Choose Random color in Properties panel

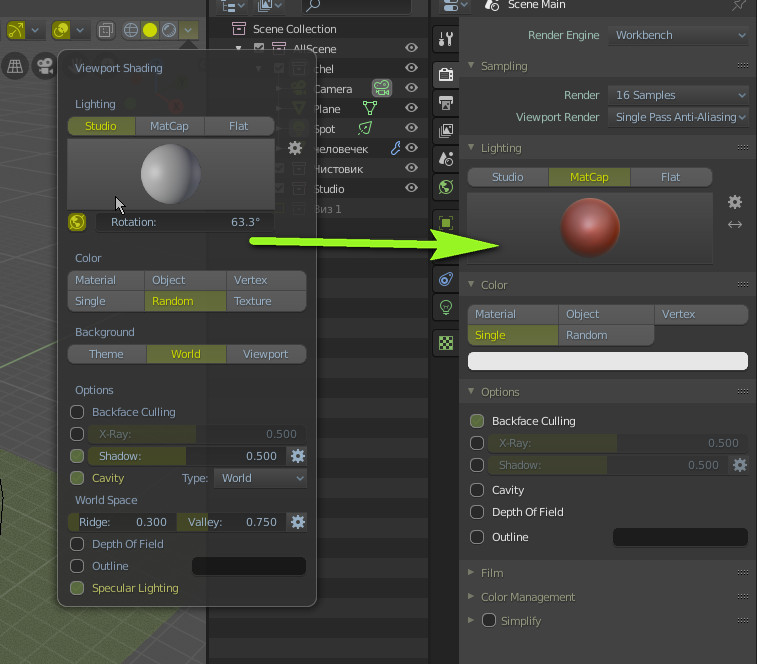coord(606,335)
